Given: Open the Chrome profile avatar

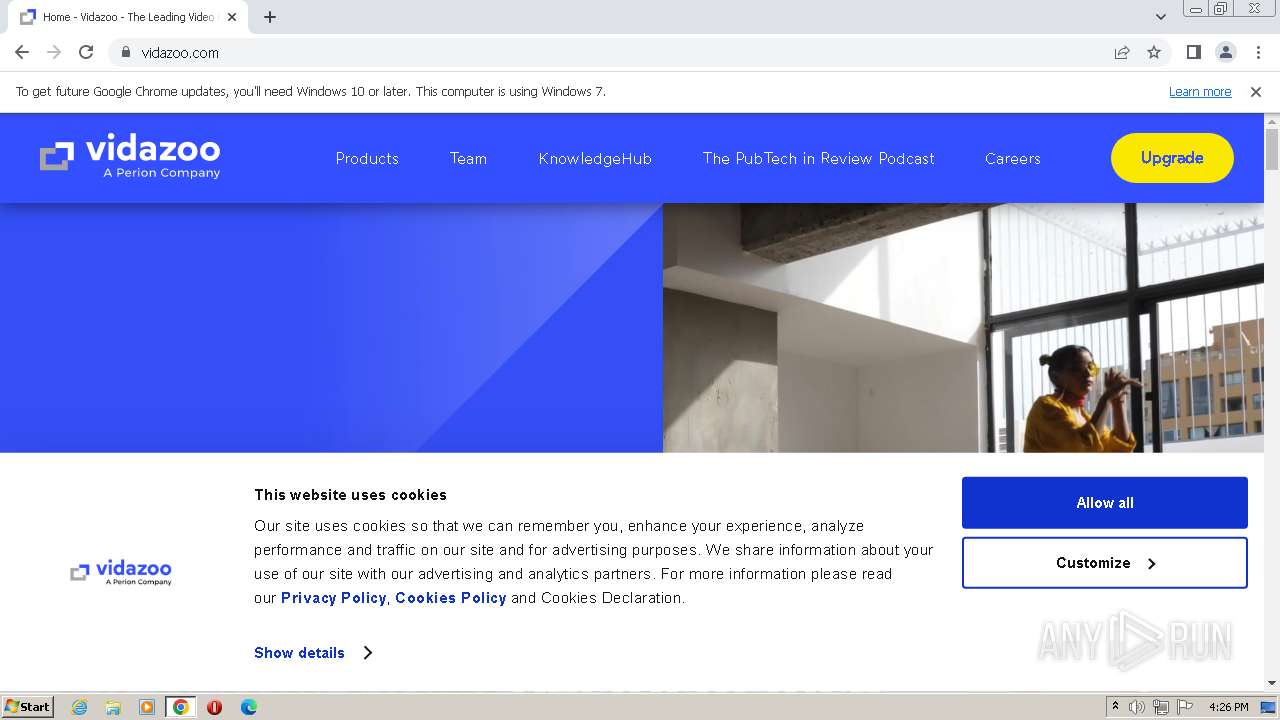Looking at the screenshot, I should pyautogui.click(x=1226, y=52).
